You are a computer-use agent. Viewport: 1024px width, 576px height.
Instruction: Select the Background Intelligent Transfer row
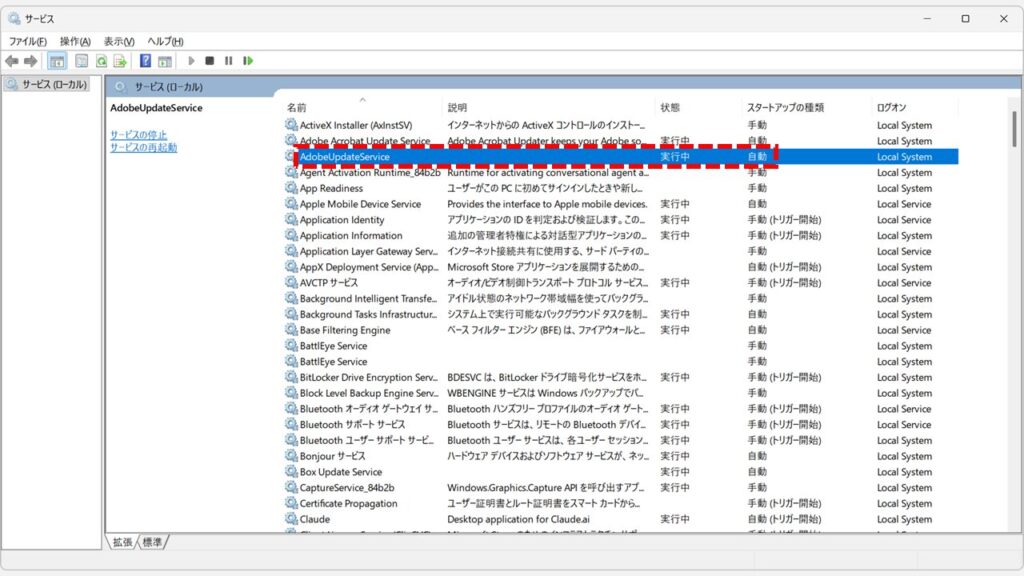coord(621,298)
